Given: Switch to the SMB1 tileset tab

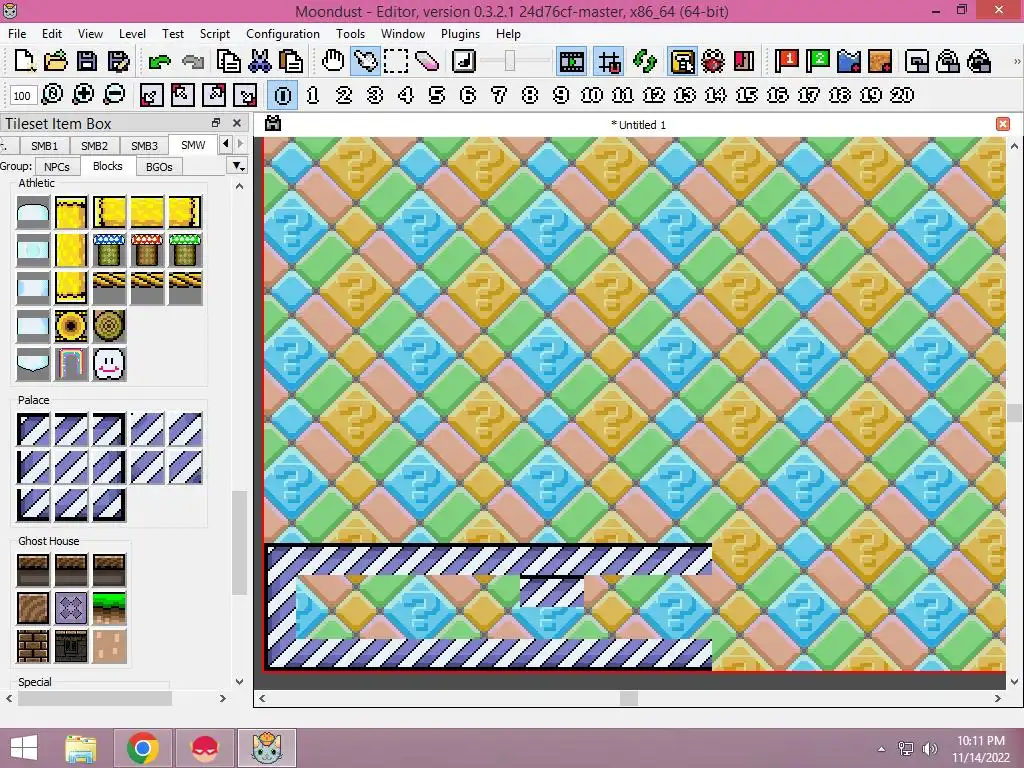Looking at the screenshot, I should coord(44,146).
